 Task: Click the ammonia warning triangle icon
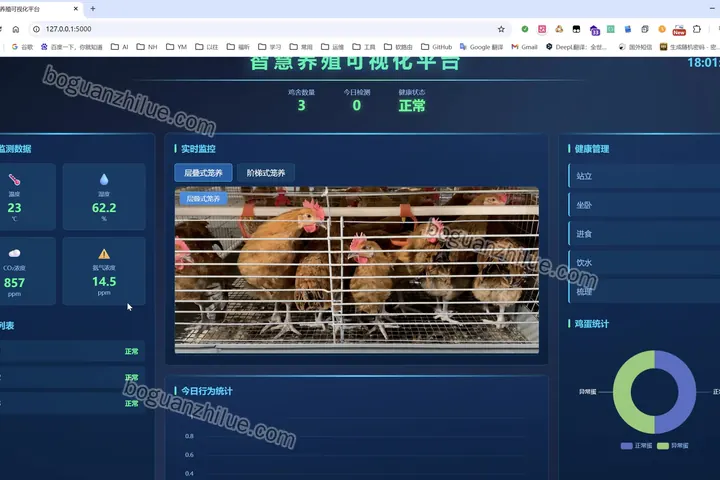(104, 254)
